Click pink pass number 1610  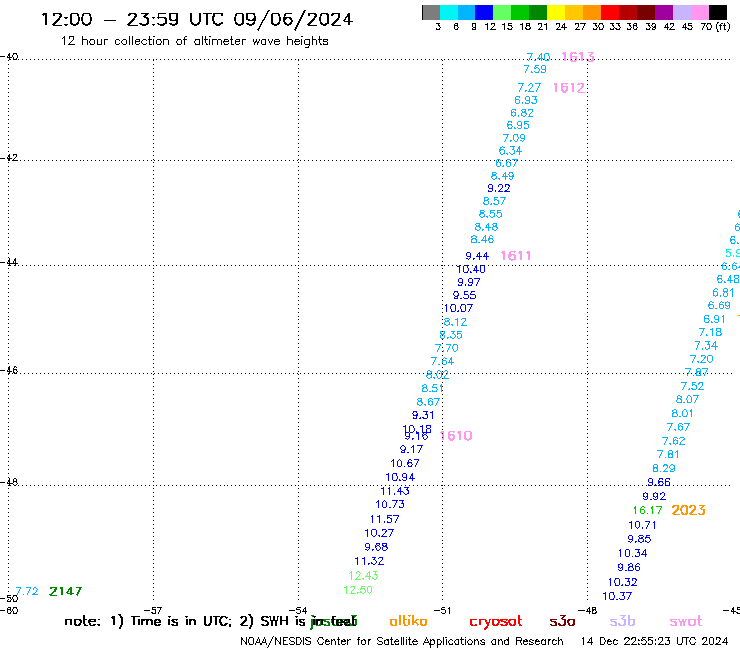(x=456, y=436)
